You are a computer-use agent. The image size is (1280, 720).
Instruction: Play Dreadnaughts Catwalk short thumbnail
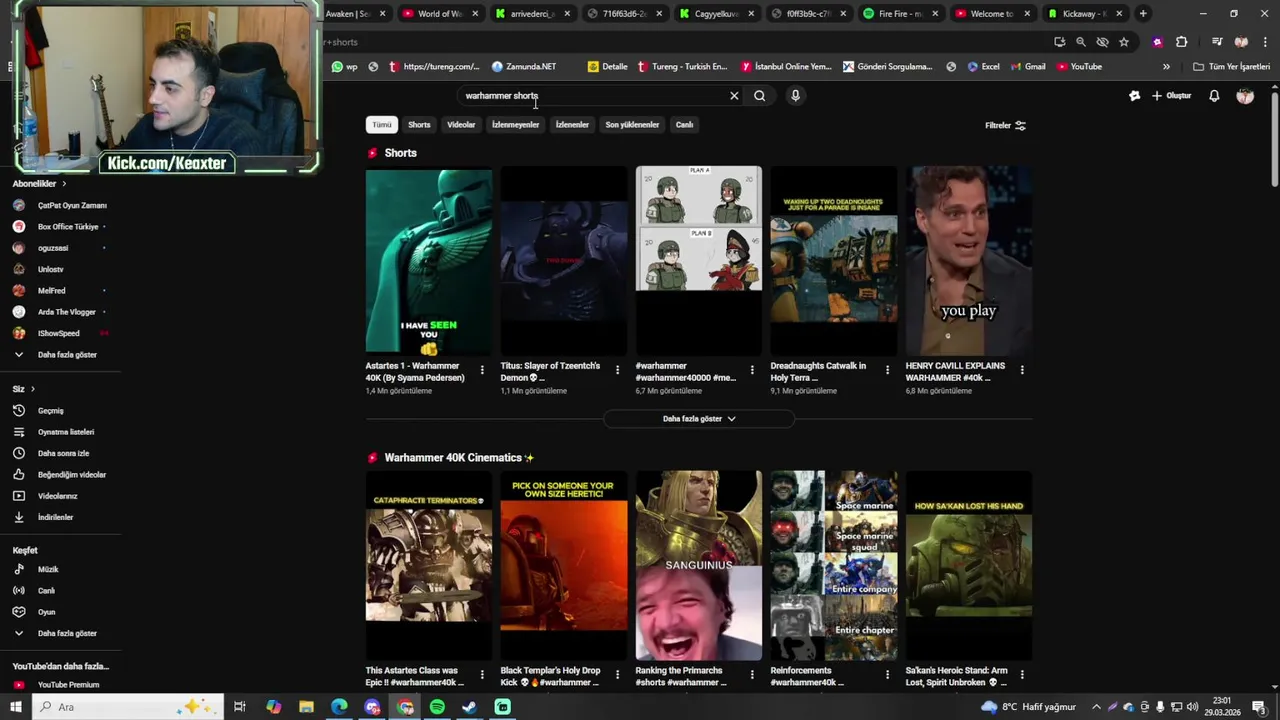coord(833,260)
